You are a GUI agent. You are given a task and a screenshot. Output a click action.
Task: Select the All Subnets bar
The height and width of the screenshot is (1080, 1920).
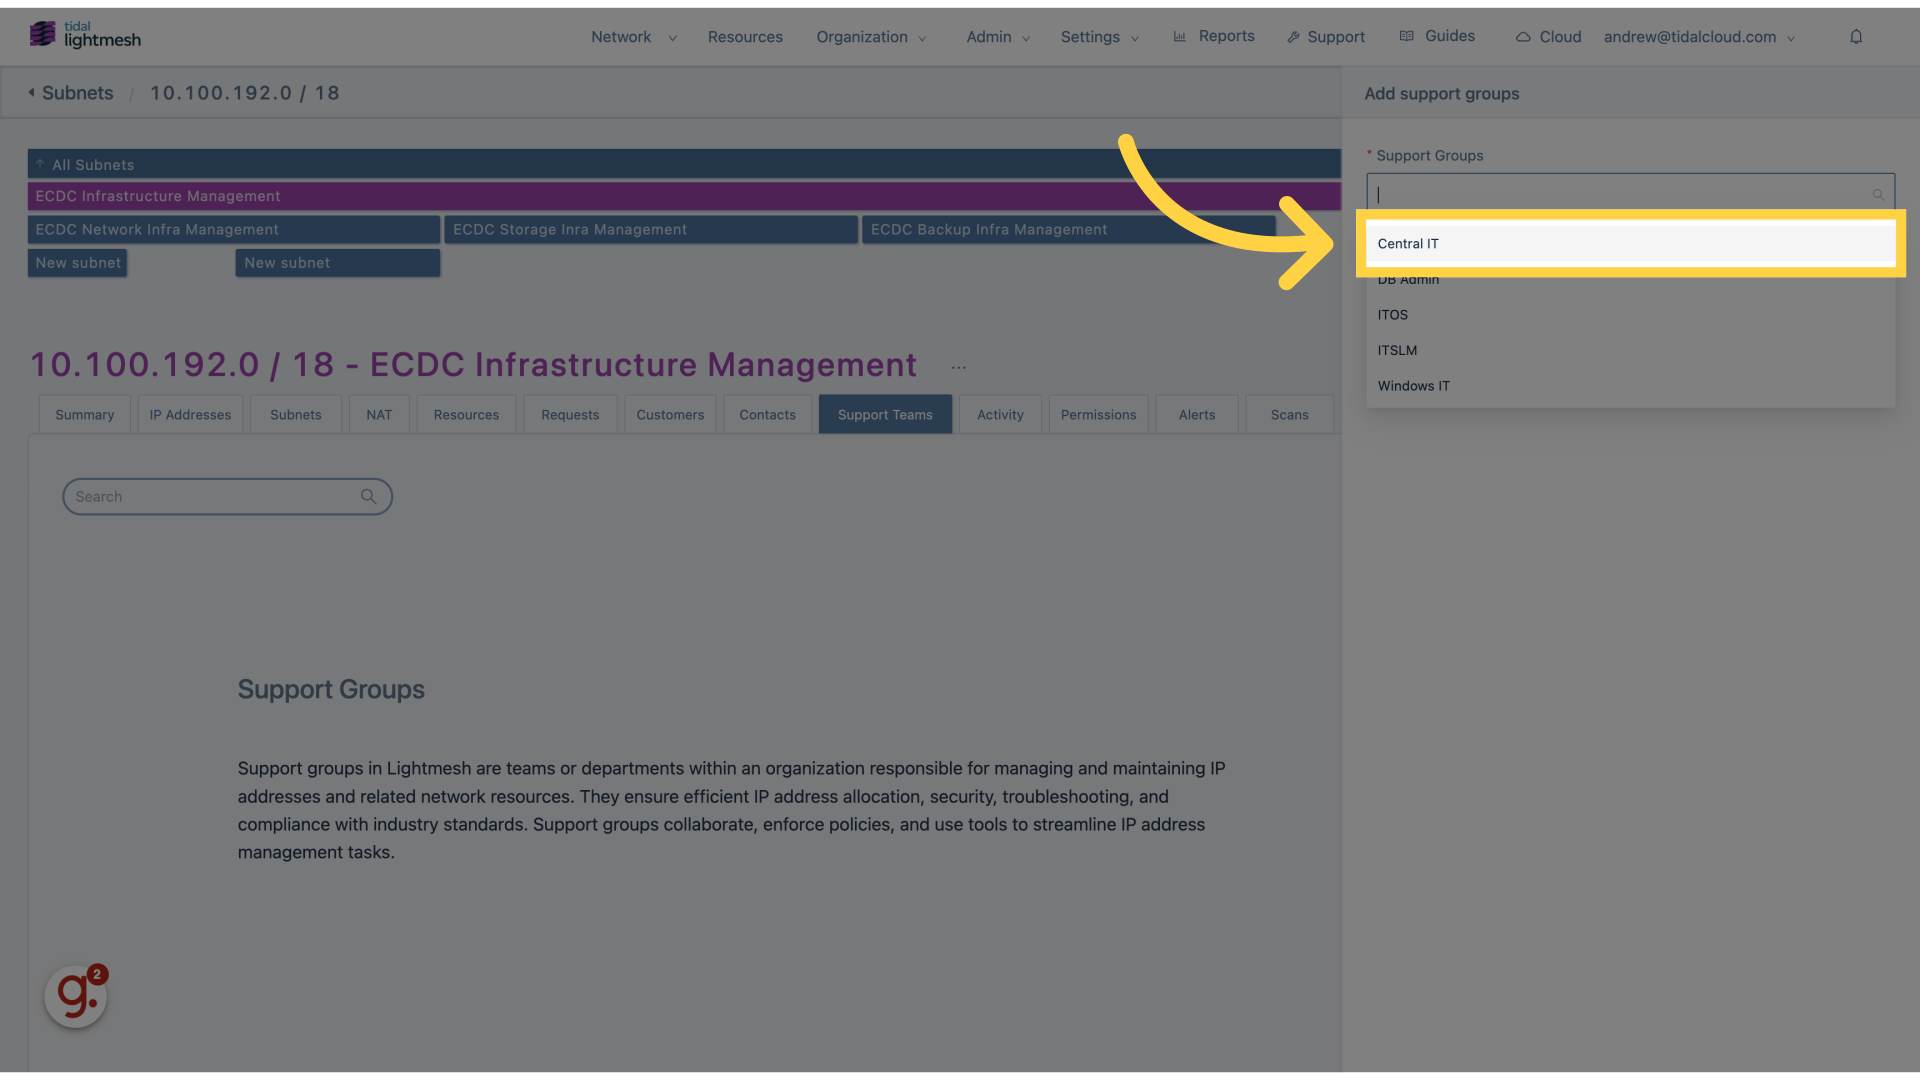pyautogui.click(x=684, y=164)
